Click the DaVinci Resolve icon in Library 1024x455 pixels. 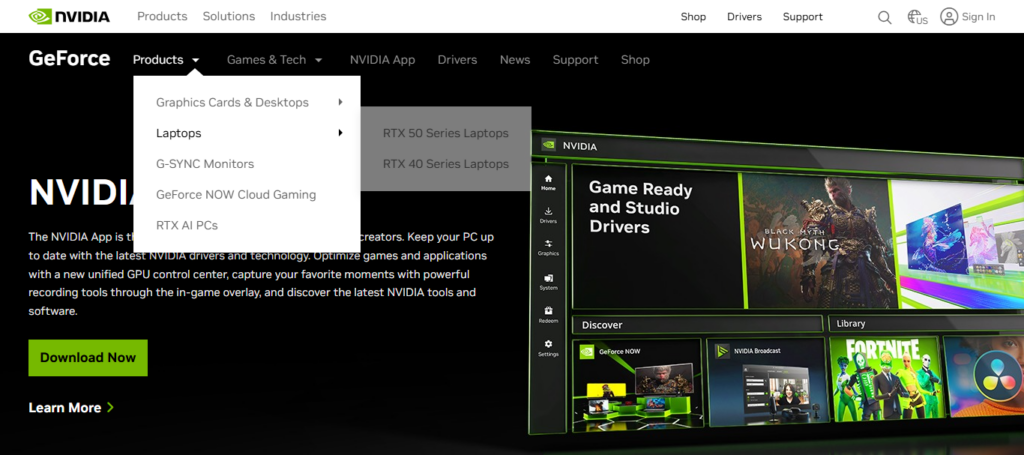pyautogui.click(x=998, y=377)
